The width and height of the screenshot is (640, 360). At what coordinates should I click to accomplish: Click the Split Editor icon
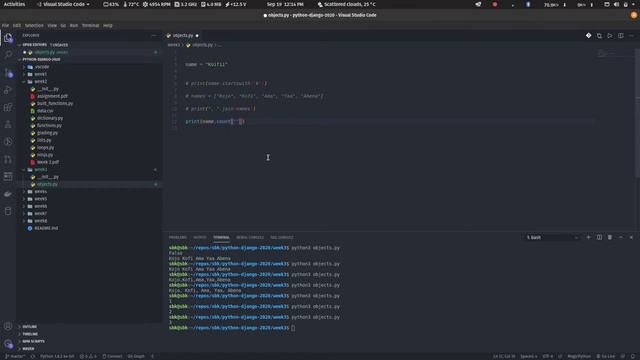coord(620,36)
